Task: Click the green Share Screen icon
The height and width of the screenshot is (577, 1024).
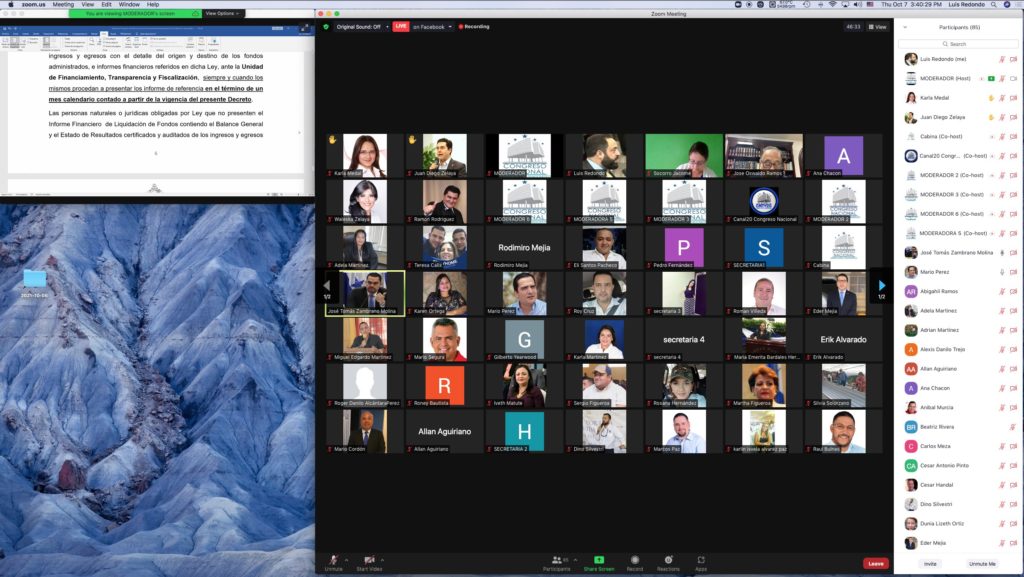Action: [x=598, y=560]
